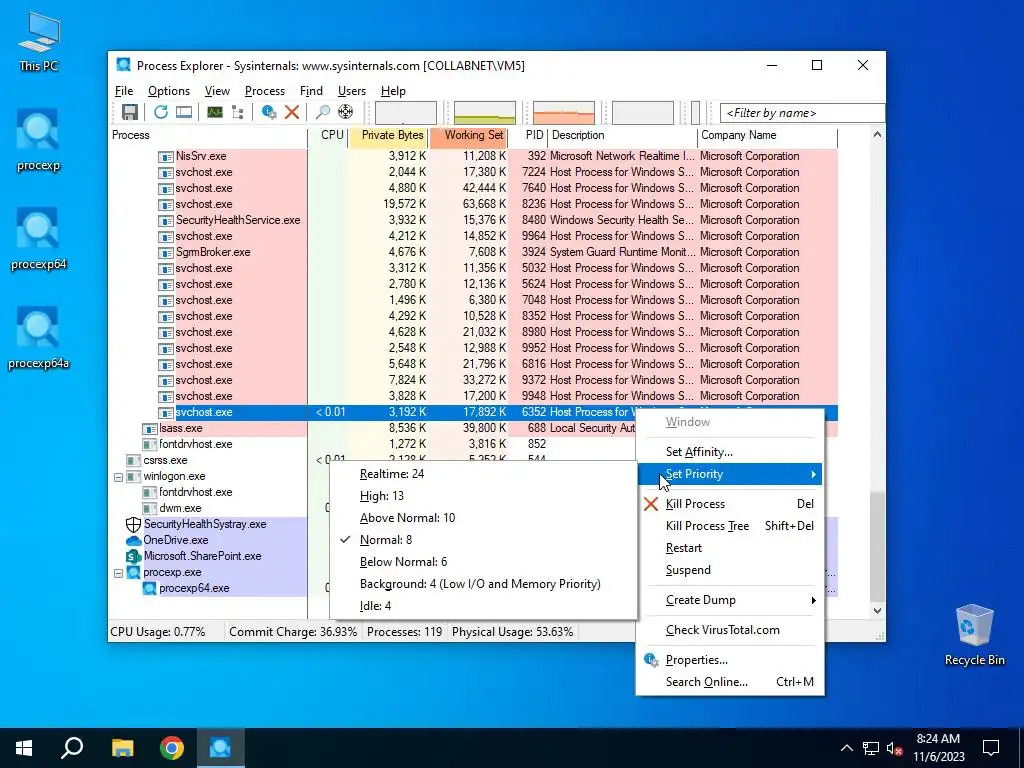
Task: Click the green commit history mini graph
Action: coord(485,112)
